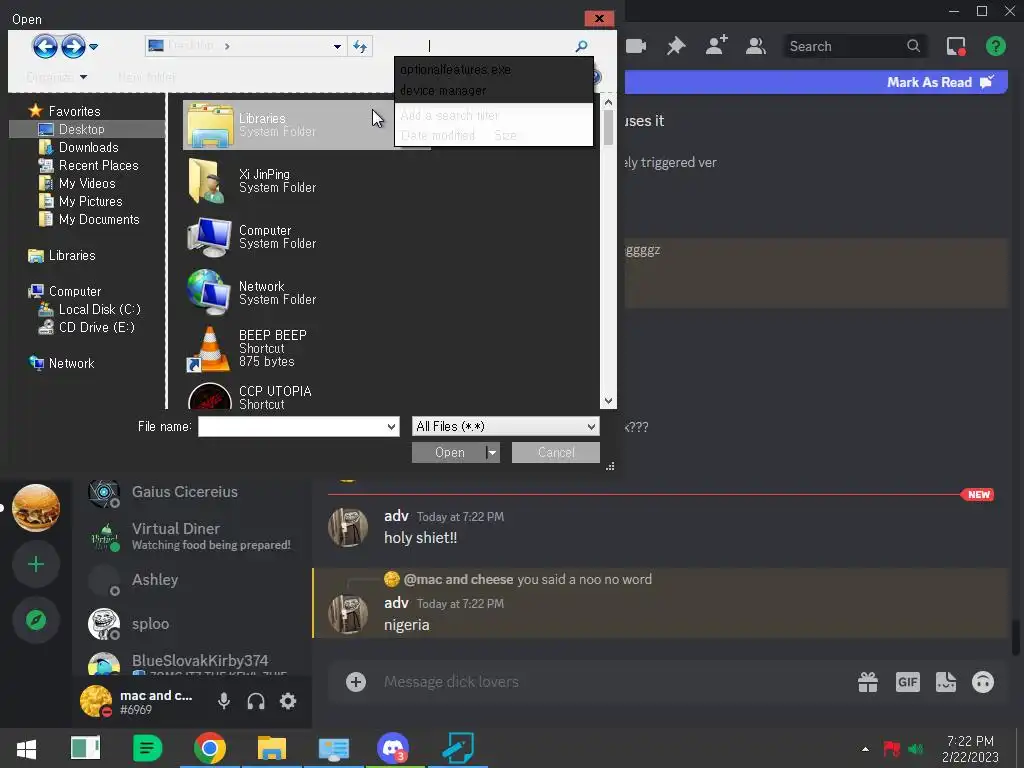Refresh the Open dialog folder view

(x=360, y=46)
